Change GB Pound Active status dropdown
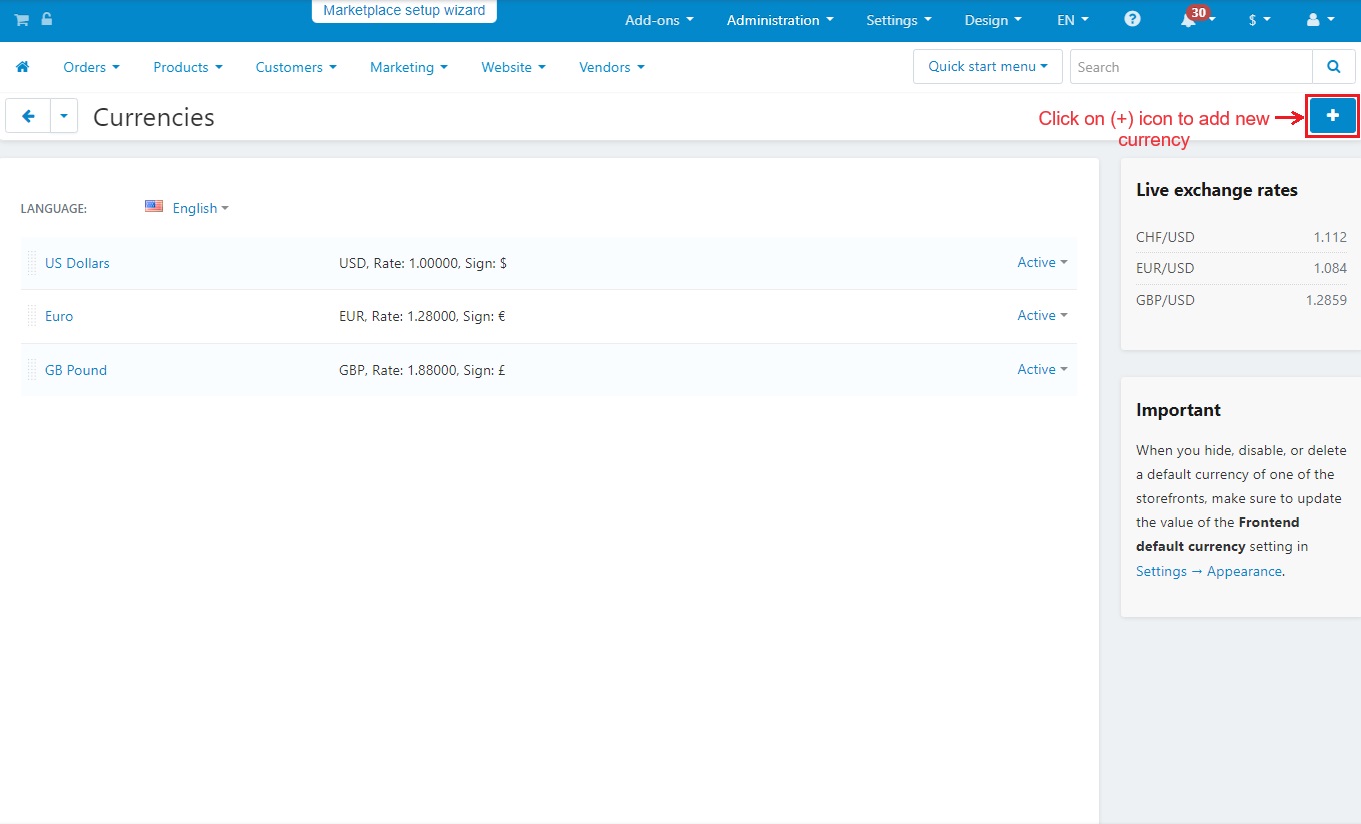The image size is (1361, 824). [x=1042, y=369]
